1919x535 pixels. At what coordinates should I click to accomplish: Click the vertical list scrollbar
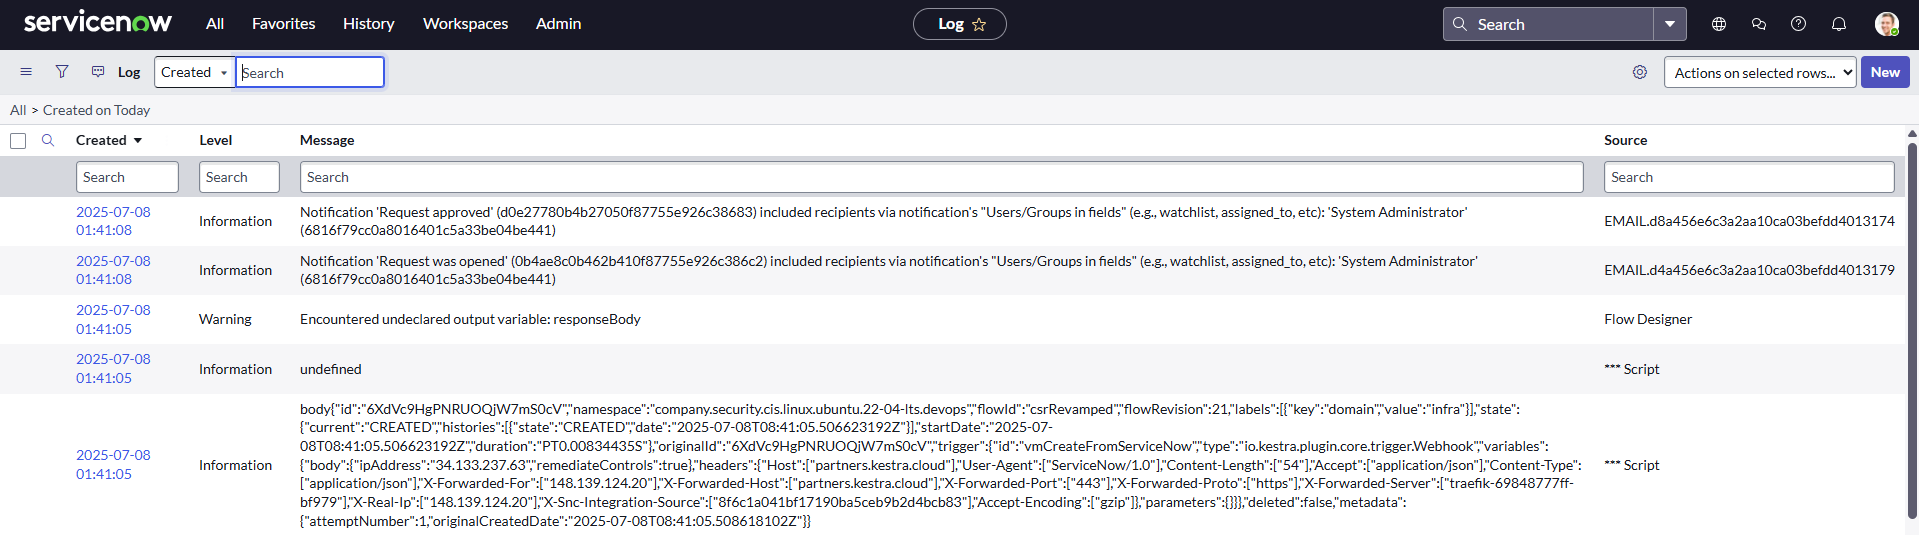coord(1912,330)
